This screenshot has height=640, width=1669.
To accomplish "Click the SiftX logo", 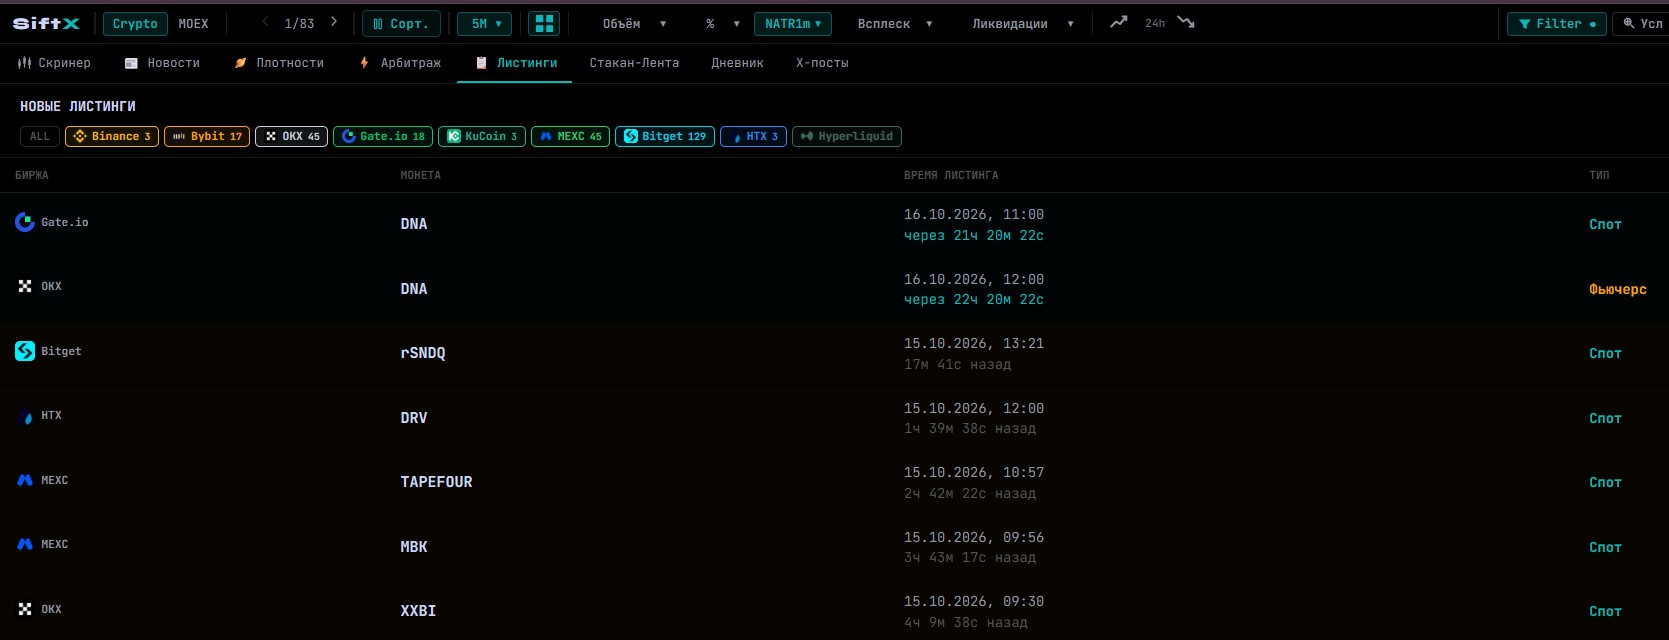I will [x=45, y=23].
